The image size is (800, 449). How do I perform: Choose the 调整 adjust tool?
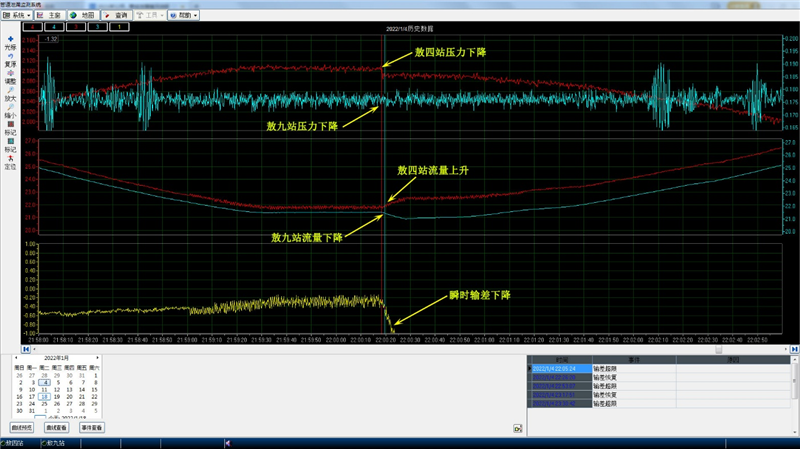[x=10, y=78]
